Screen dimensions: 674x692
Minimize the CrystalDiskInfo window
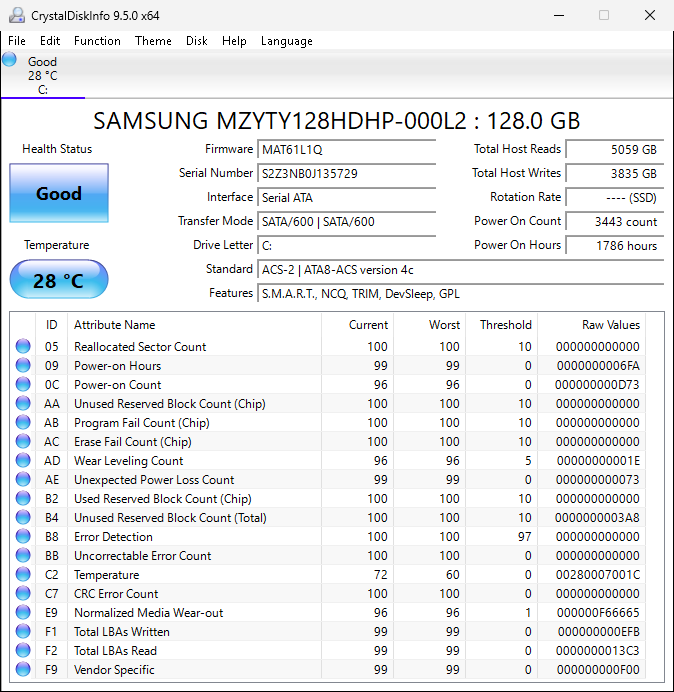(x=559, y=15)
